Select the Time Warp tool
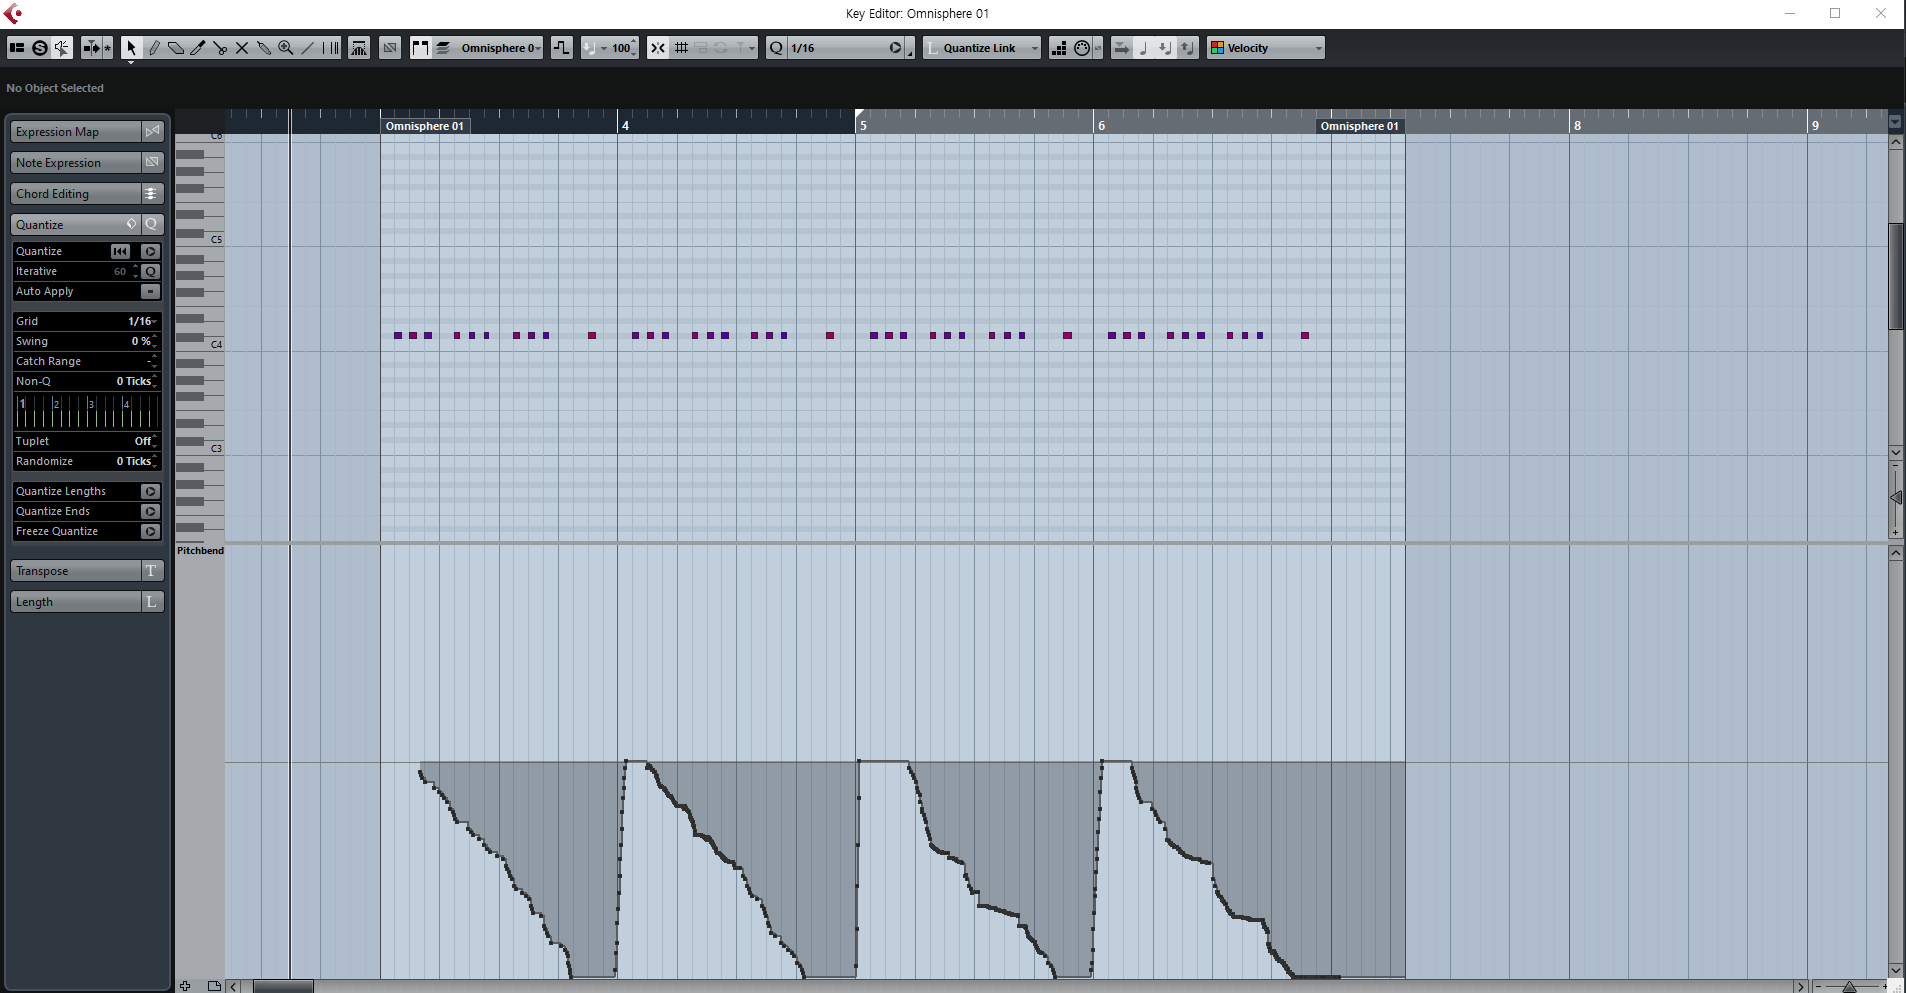 pyautogui.click(x=331, y=48)
